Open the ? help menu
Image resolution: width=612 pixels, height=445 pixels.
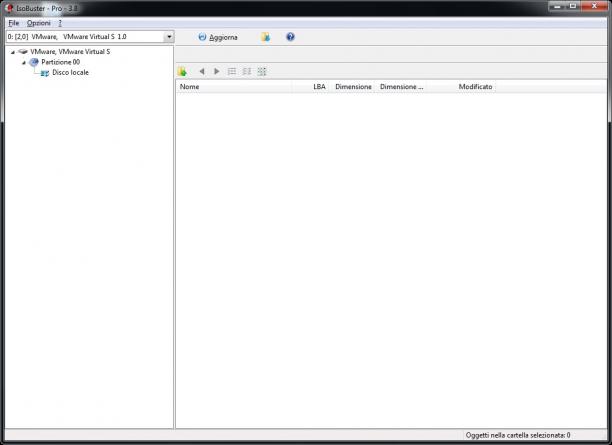[x=60, y=23]
